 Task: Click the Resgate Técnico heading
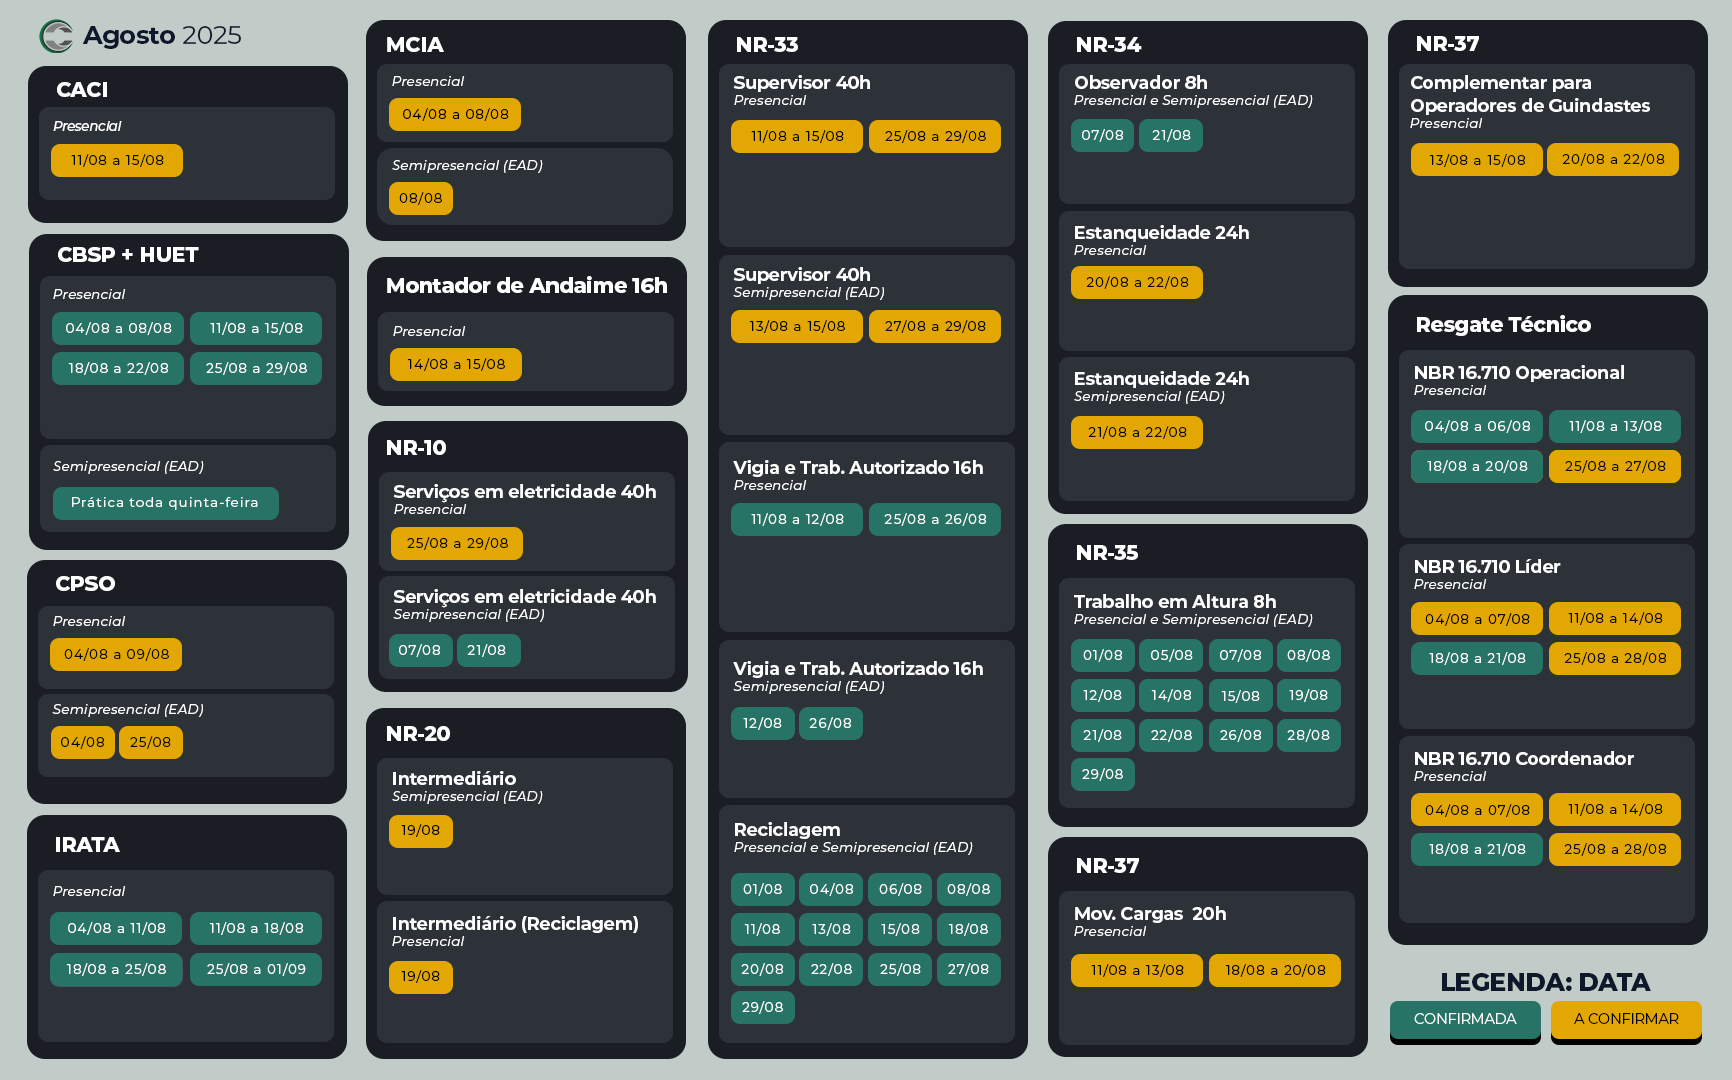click(x=1503, y=325)
